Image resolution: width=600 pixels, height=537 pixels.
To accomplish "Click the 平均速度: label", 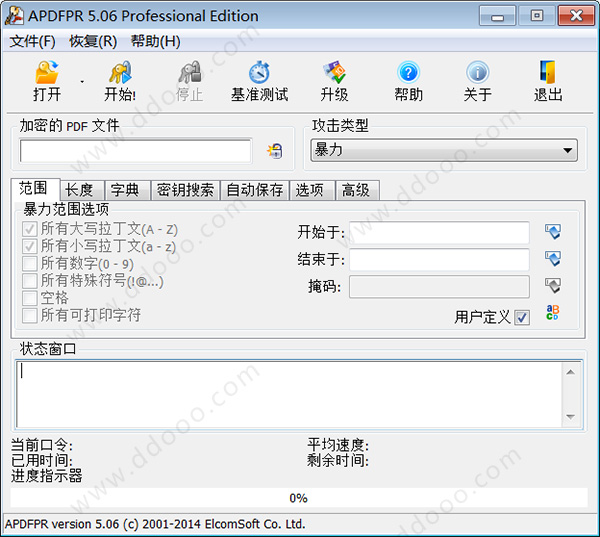I will click(338, 445).
